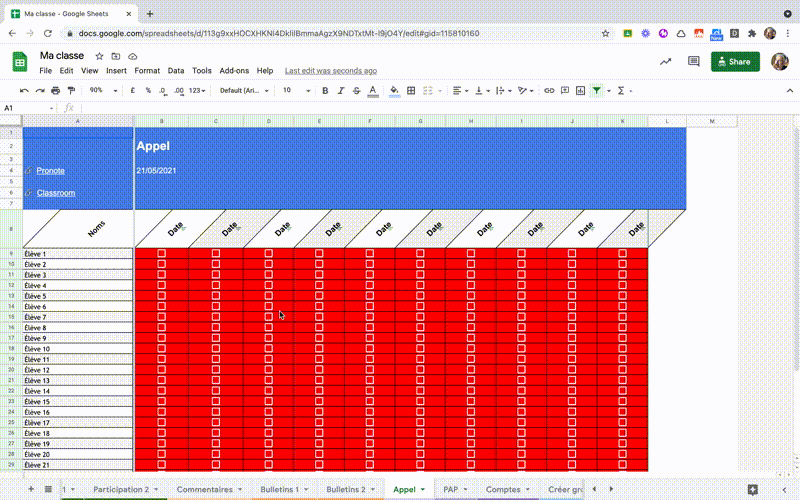This screenshot has height=500, width=800.
Task: Click the green Share button
Action: [x=735, y=62]
